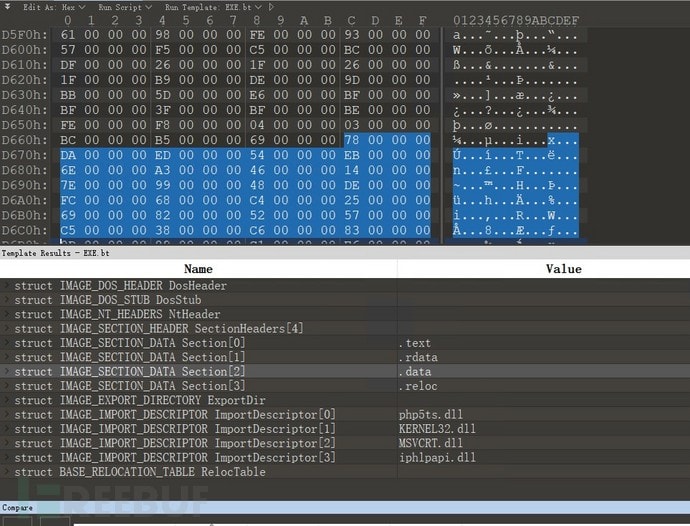Image resolution: width=690 pixels, height=526 pixels.
Task: Click byte E6 in row D630h
Action: [257, 95]
